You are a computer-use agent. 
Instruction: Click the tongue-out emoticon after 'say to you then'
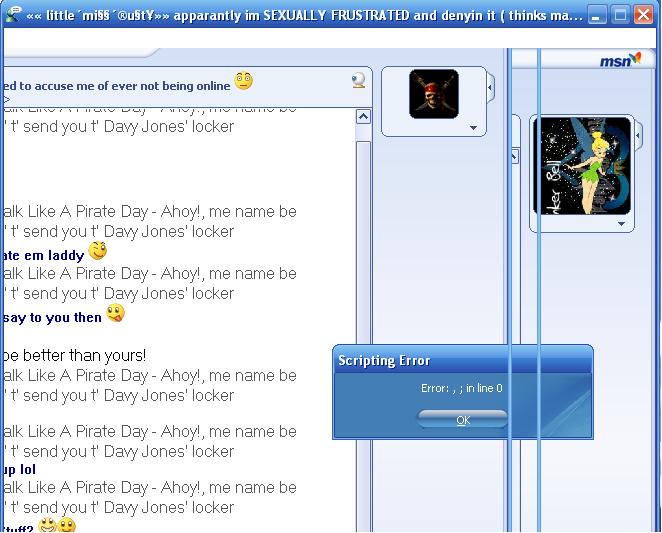(116, 314)
